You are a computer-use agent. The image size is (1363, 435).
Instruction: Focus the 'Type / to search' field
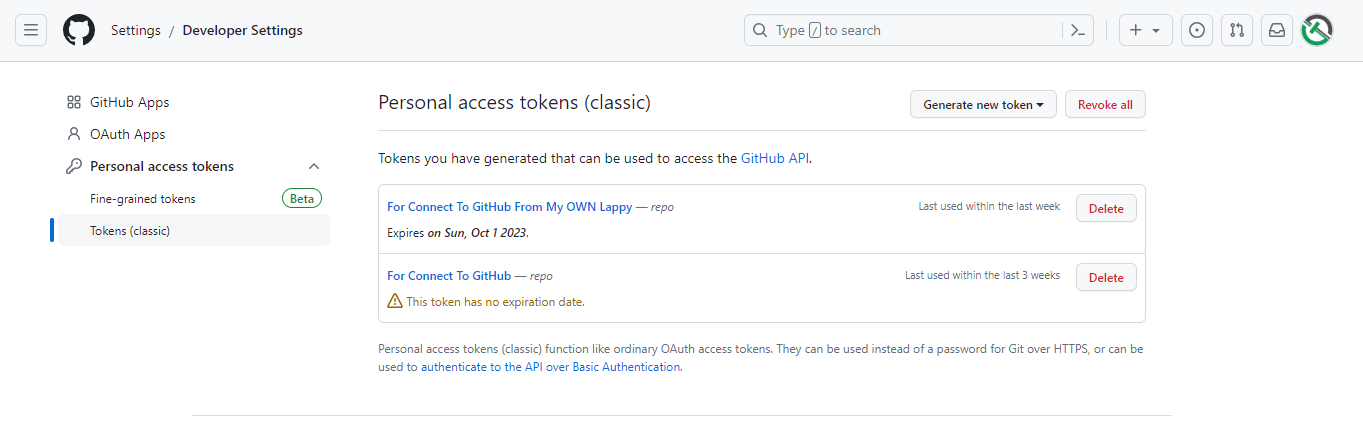pos(919,30)
